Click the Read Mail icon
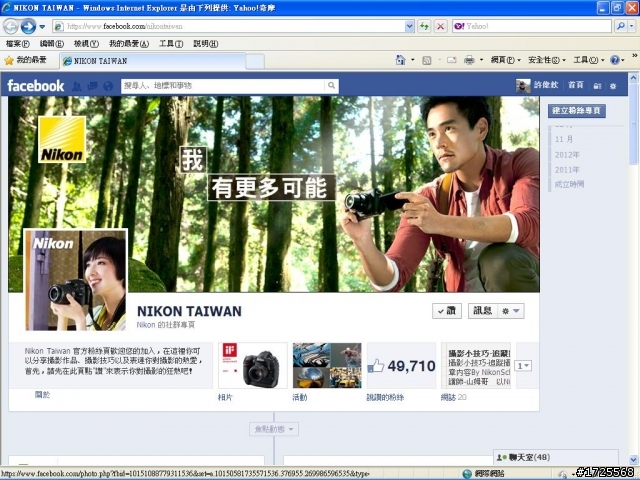Viewport: 640px width, 480px height. click(x=451, y=60)
